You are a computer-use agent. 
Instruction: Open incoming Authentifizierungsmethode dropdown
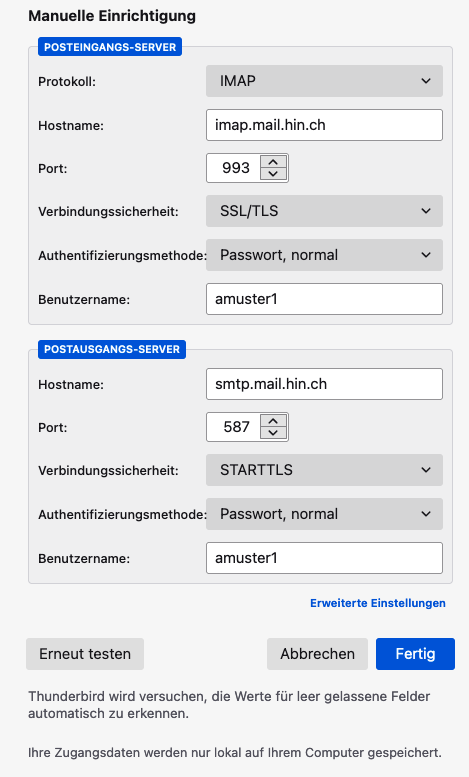(x=324, y=255)
